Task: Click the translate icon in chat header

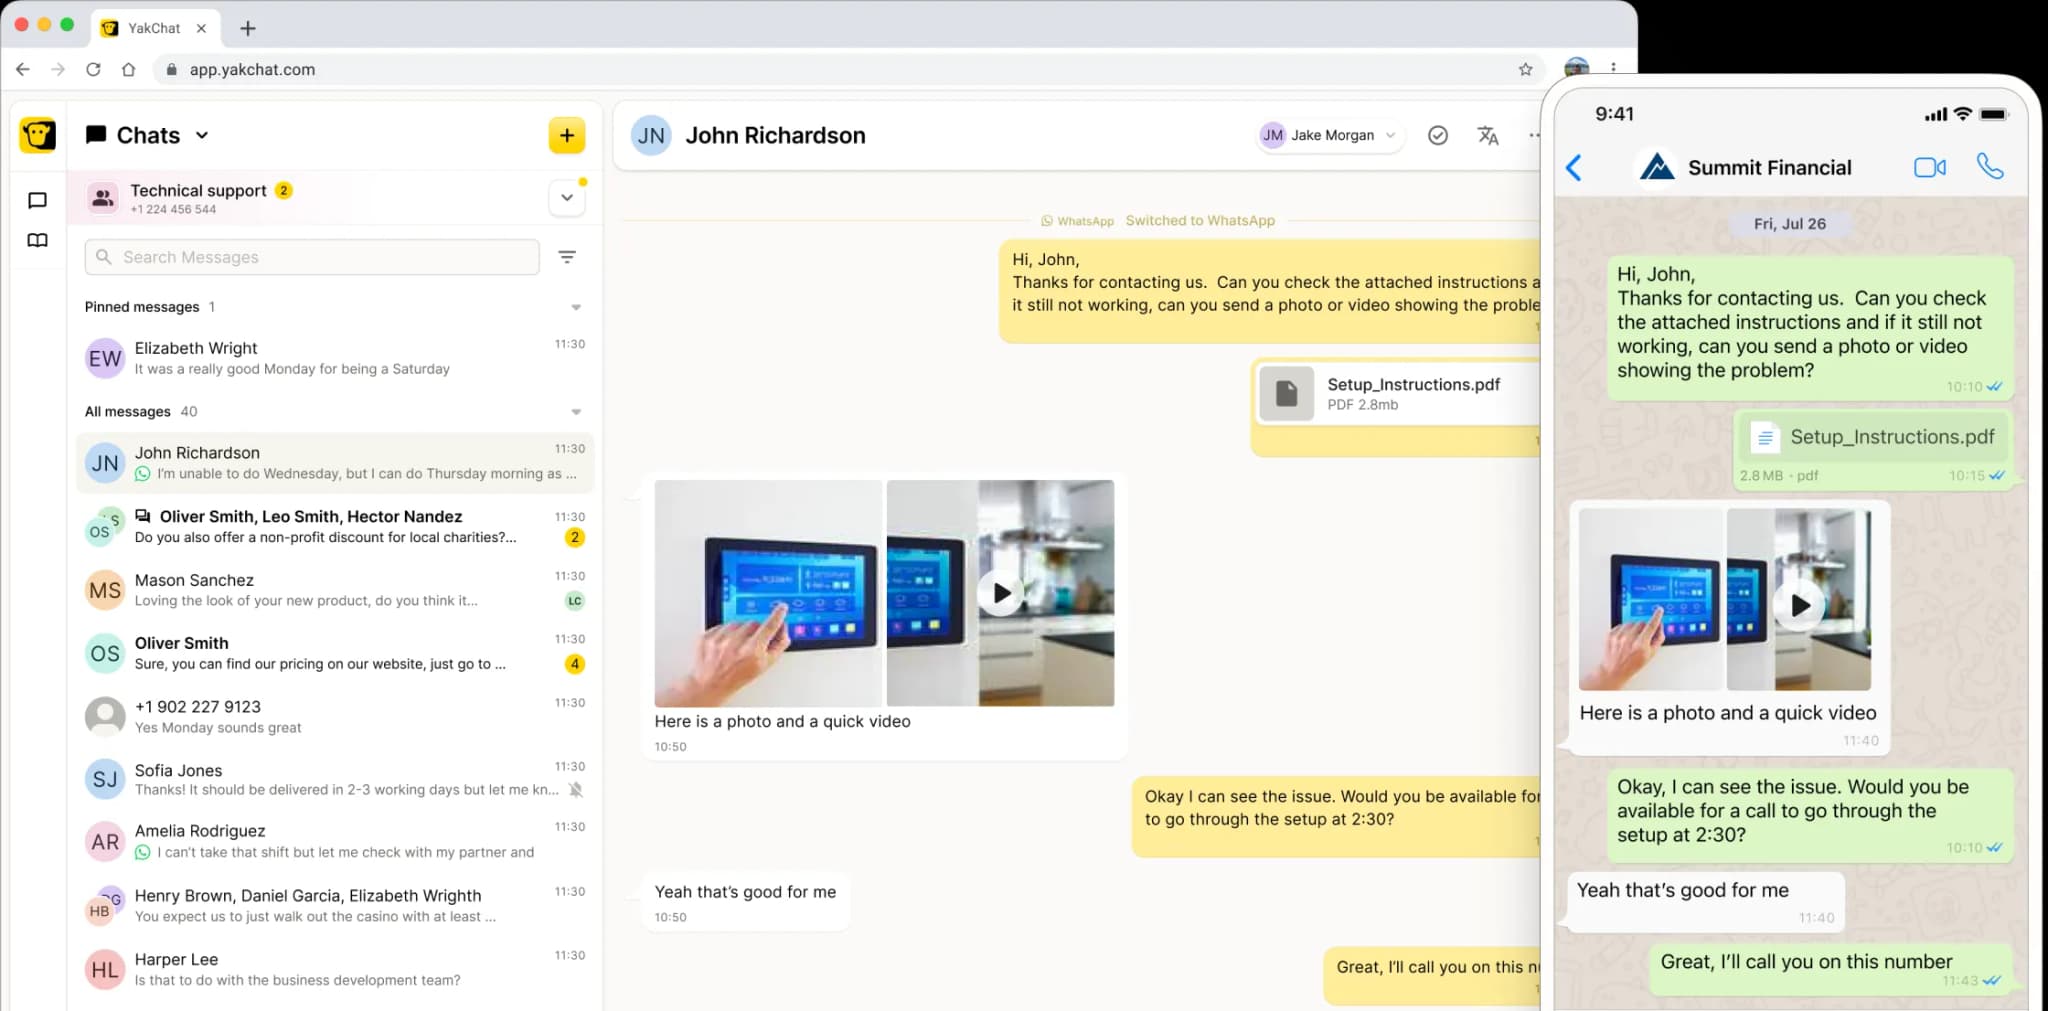Action: coord(1488,135)
